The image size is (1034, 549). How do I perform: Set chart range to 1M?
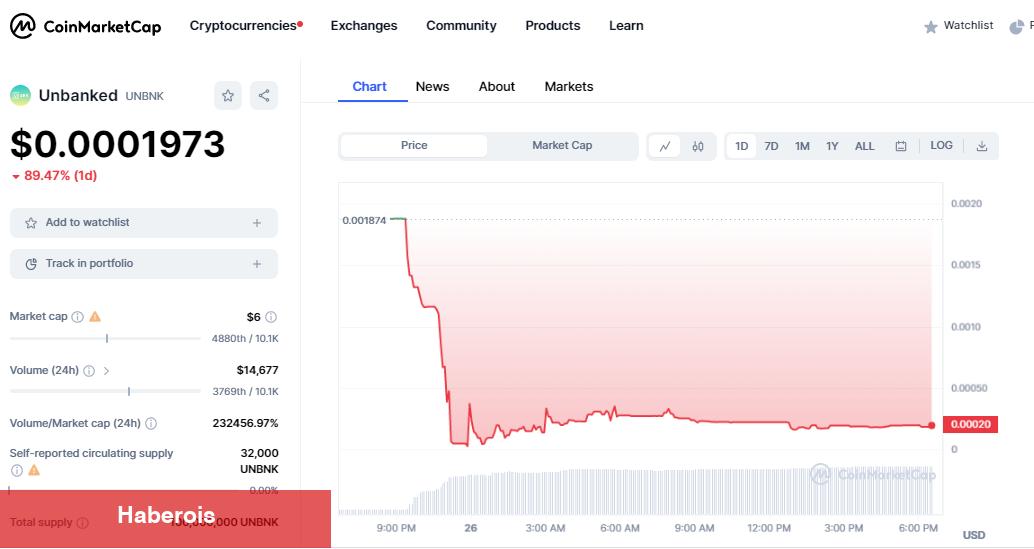(802, 146)
